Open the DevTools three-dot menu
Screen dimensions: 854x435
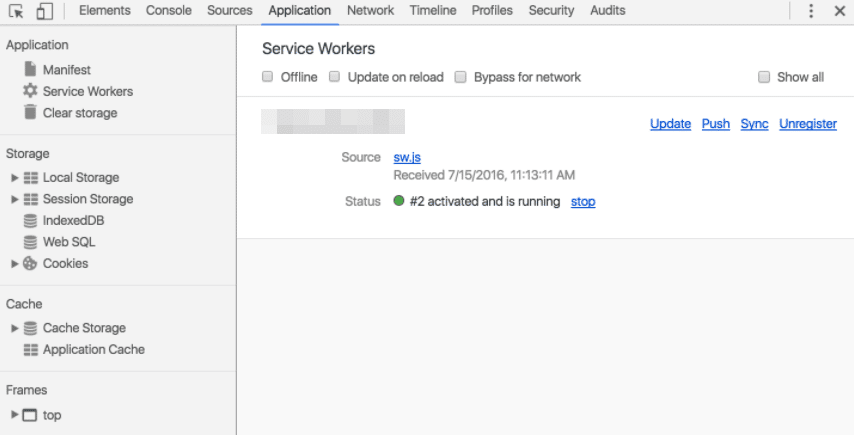tap(811, 11)
